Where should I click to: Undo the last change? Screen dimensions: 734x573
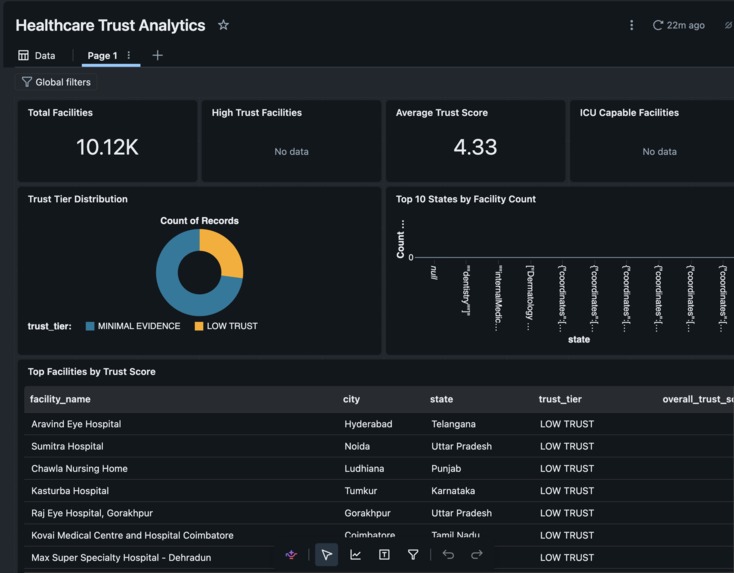coord(448,555)
